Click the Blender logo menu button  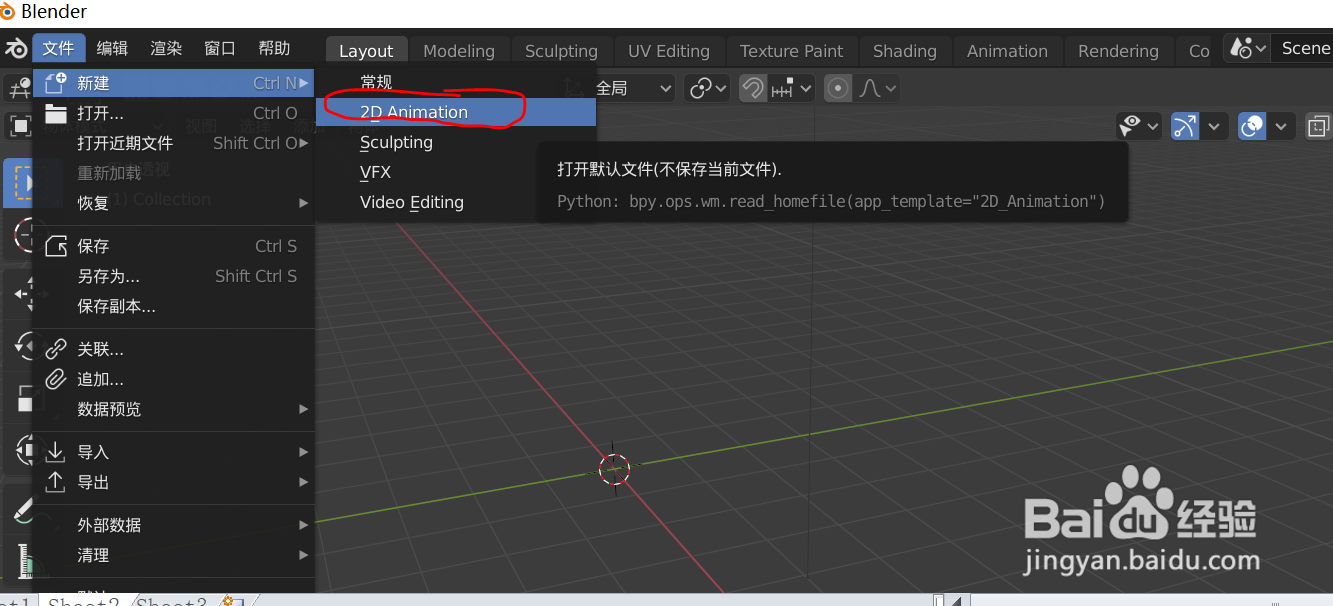(x=16, y=49)
